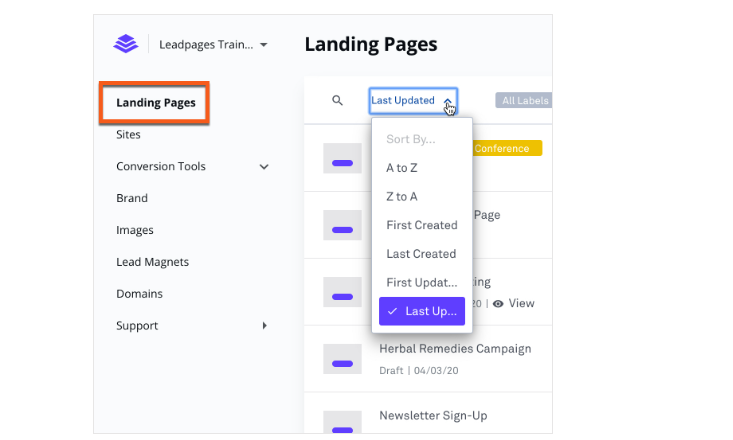
Task: Select Landing Pages in the sidebar
Action: [x=156, y=102]
